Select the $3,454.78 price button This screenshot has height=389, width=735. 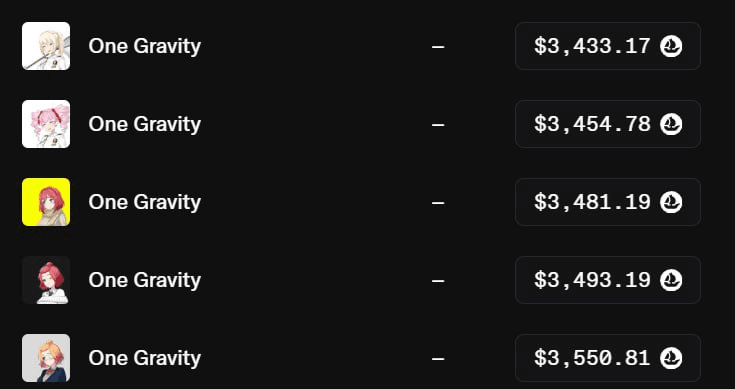[608, 124]
